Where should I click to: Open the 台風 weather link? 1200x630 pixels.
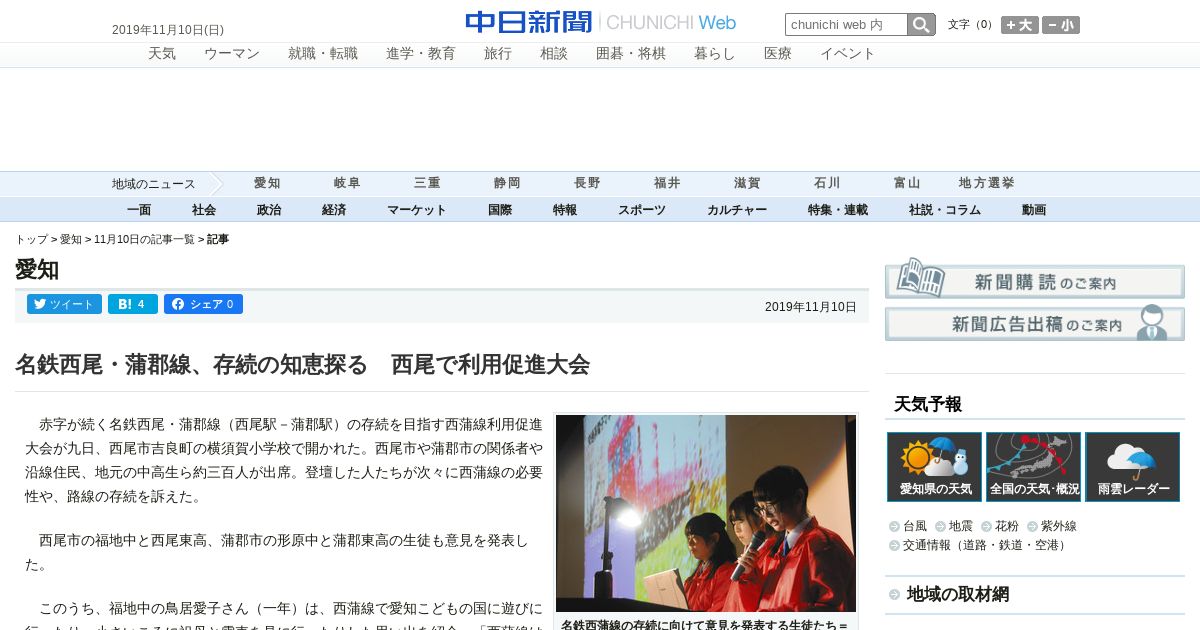[915, 526]
